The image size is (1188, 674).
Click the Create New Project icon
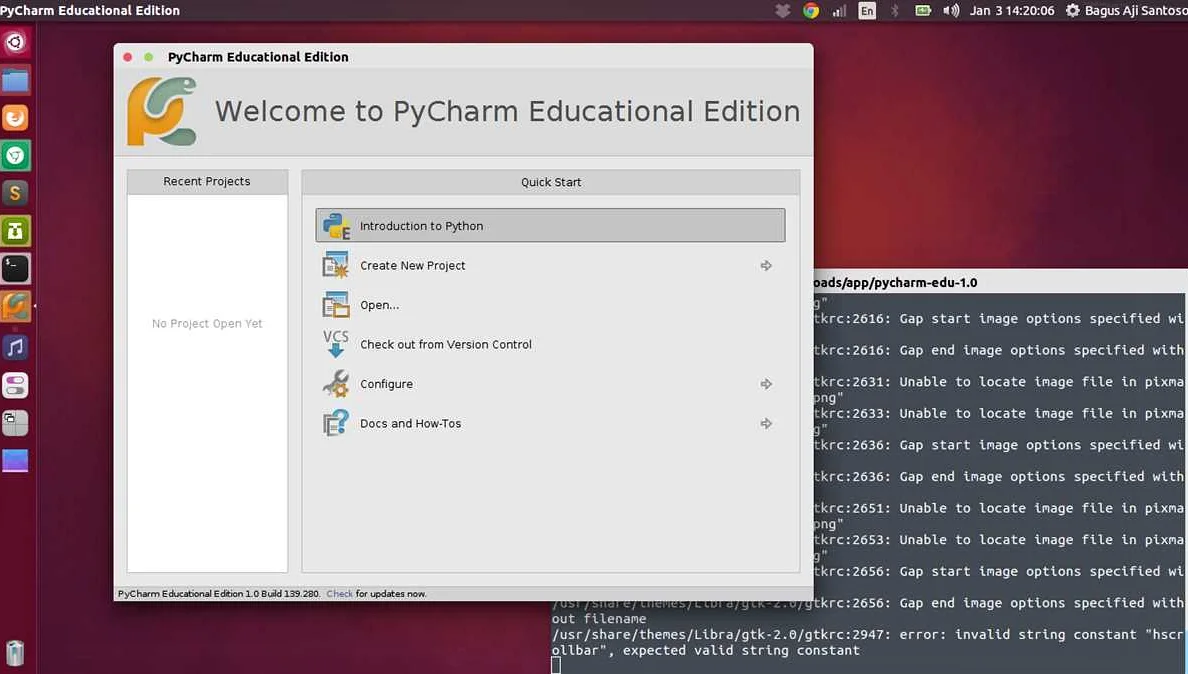coord(335,264)
